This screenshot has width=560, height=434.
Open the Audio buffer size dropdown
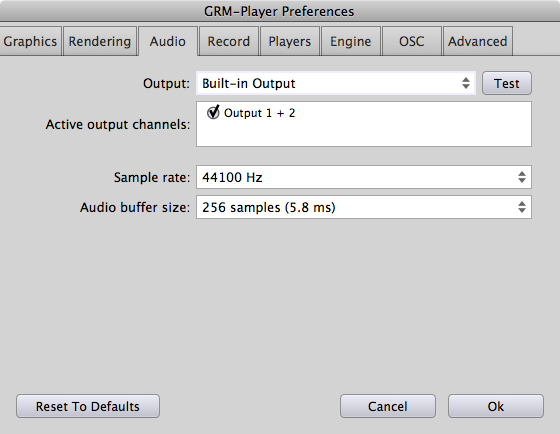pos(364,207)
